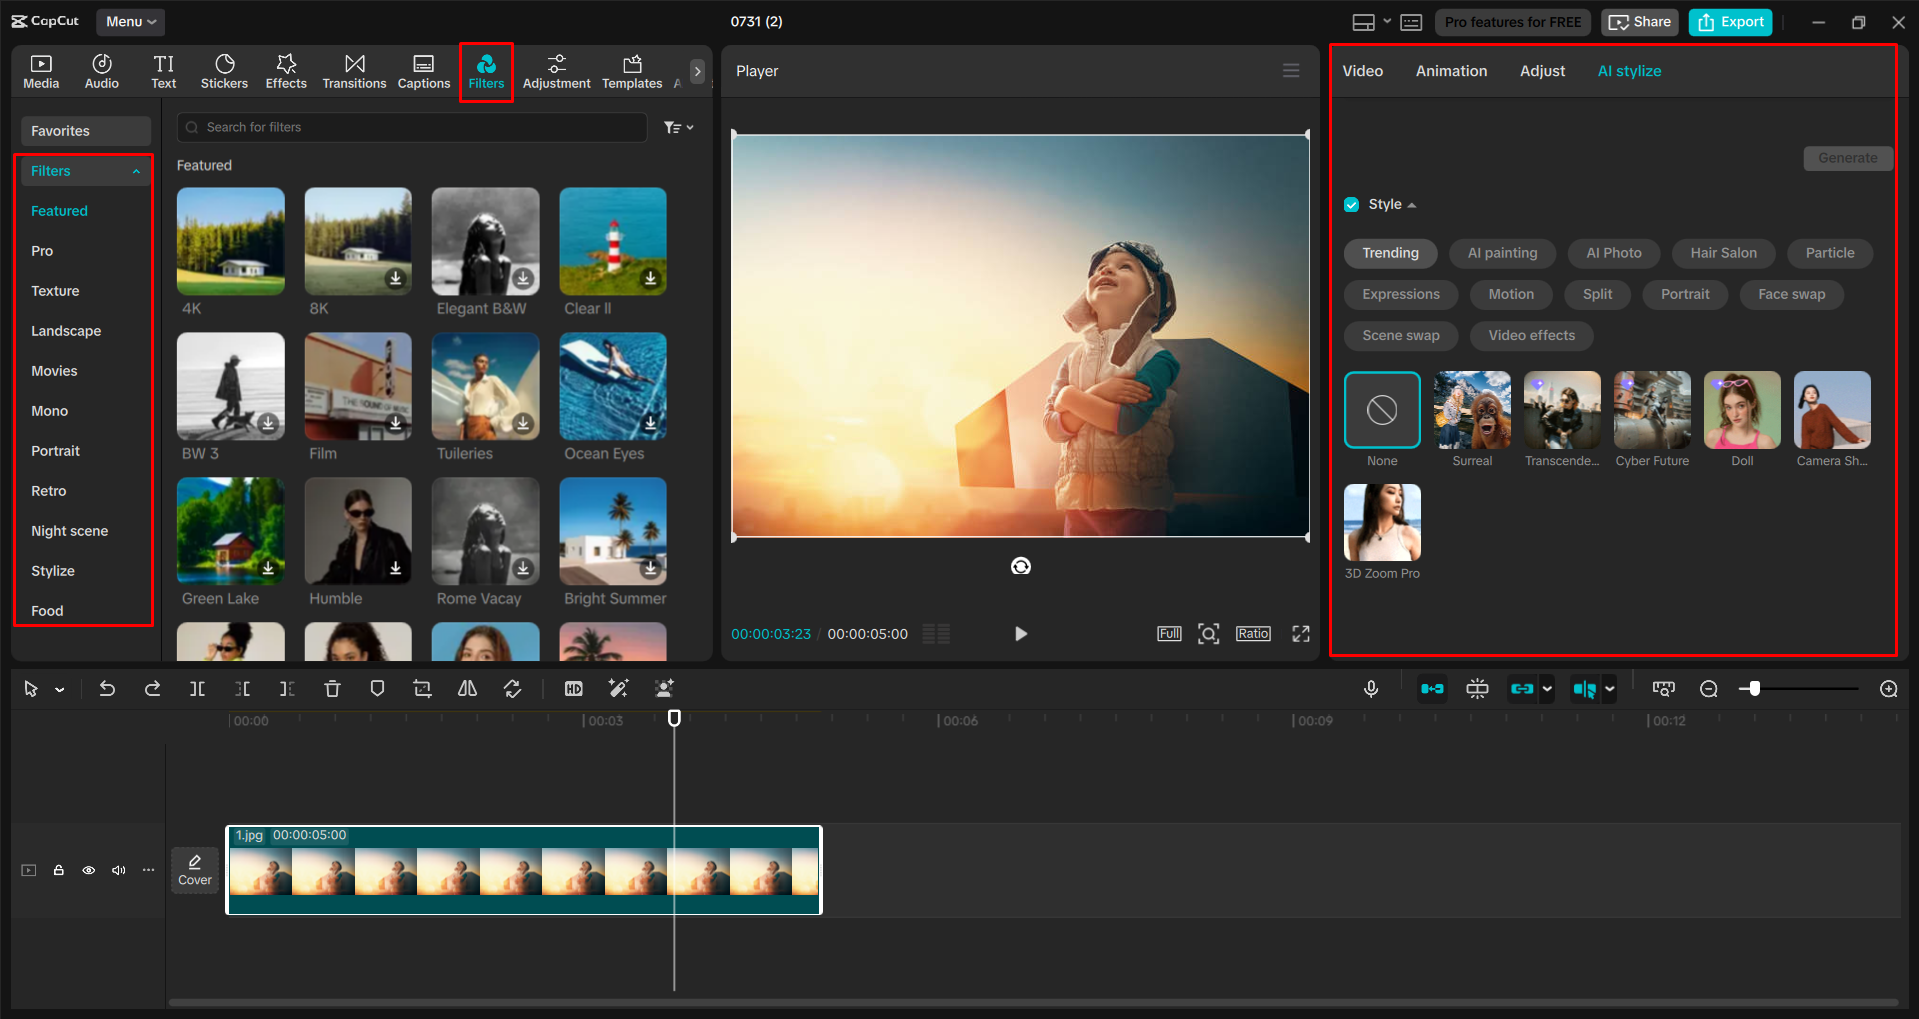Hide the track using eye icon
1919x1019 pixels.
point(89,870)
